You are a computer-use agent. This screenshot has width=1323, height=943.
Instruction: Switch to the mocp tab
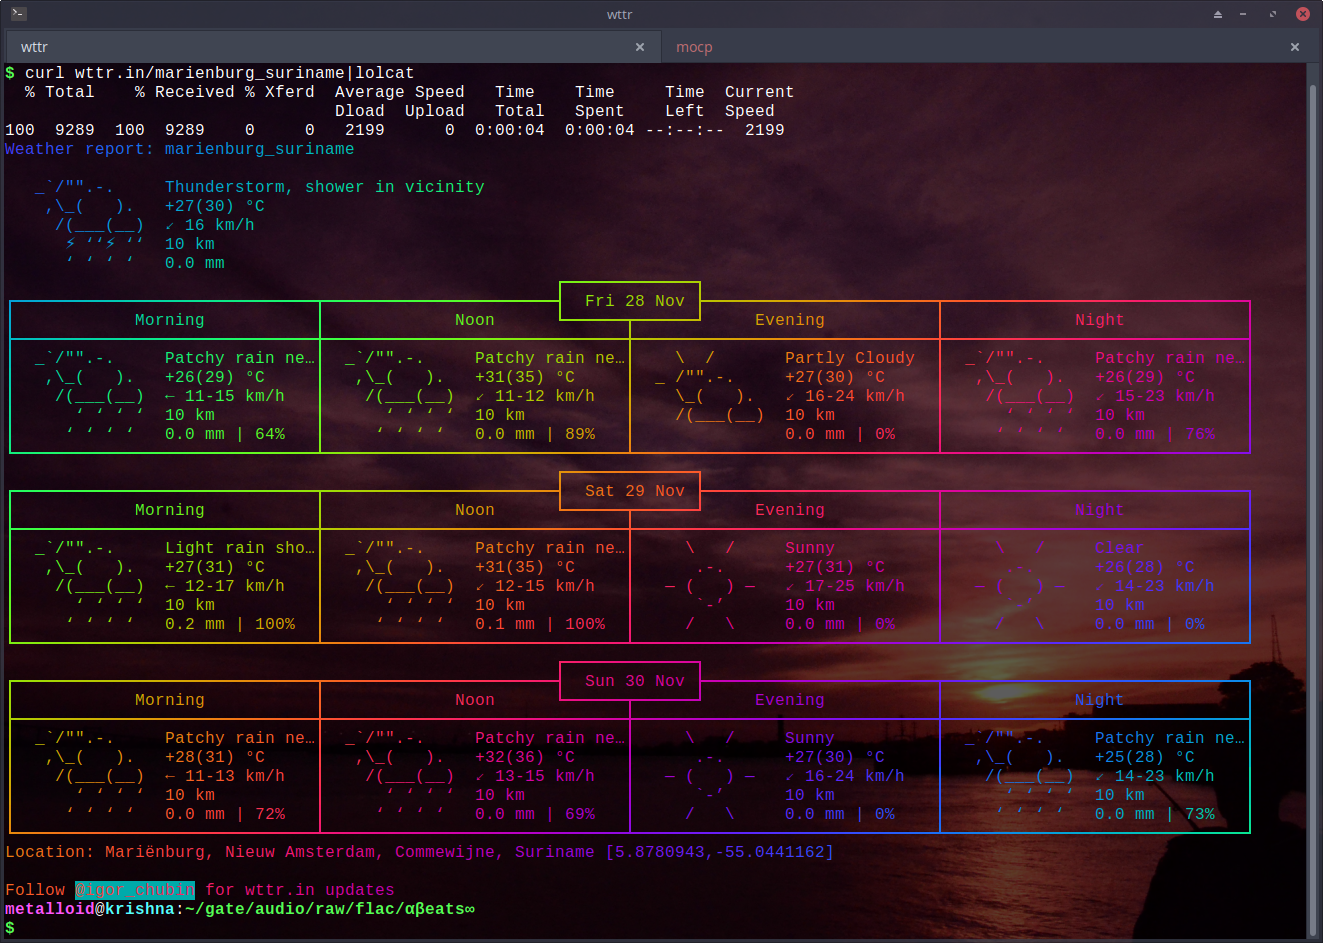[694, 47]
